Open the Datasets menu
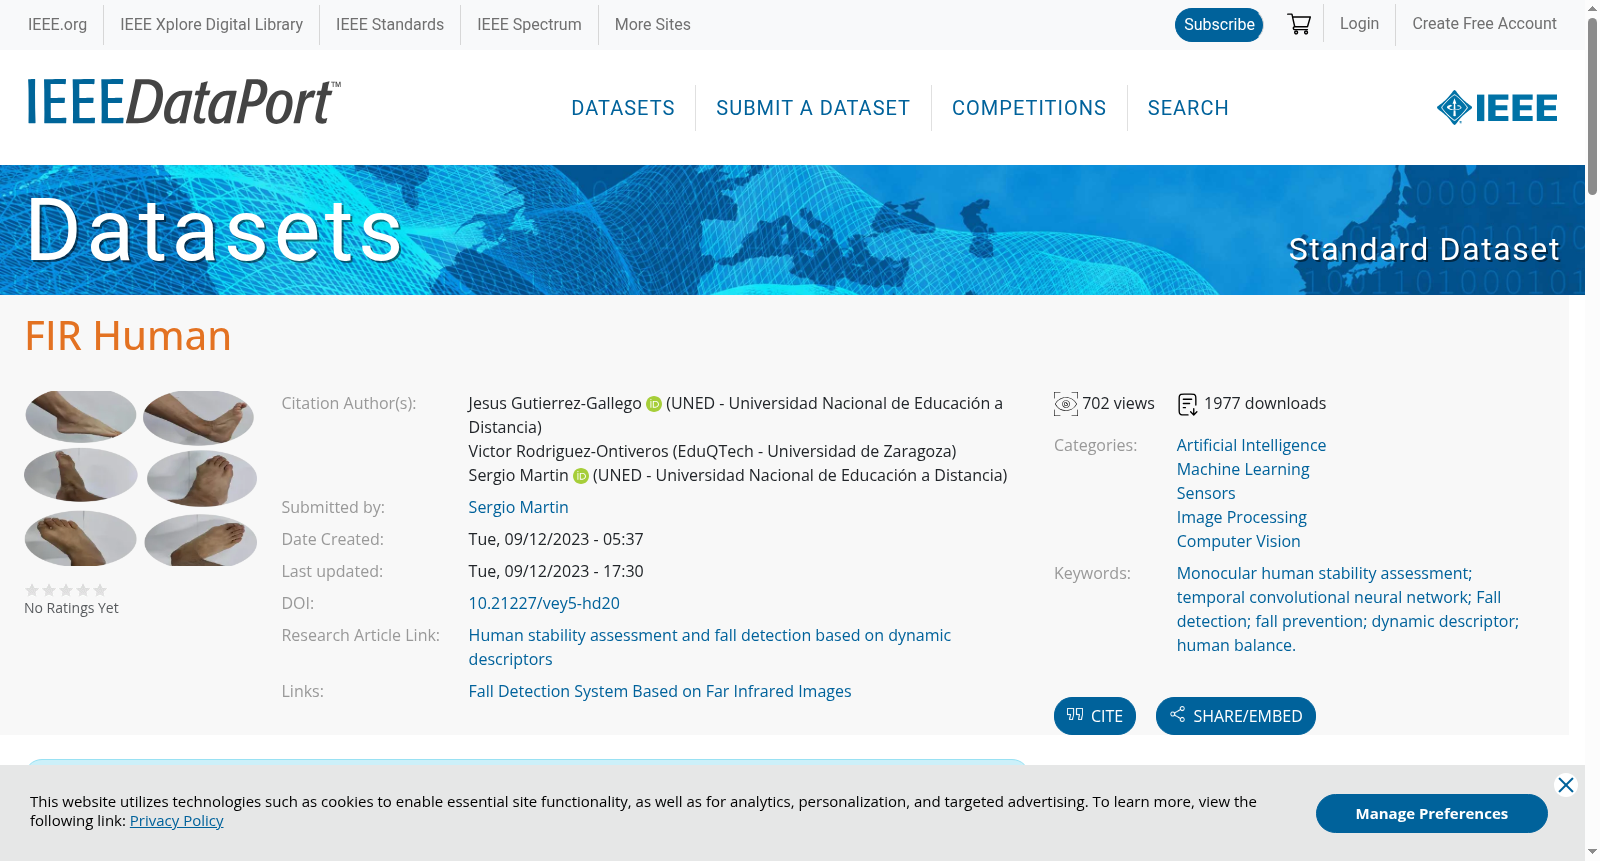The height and width of the screenshot is (861, 1600). point(623,108)
